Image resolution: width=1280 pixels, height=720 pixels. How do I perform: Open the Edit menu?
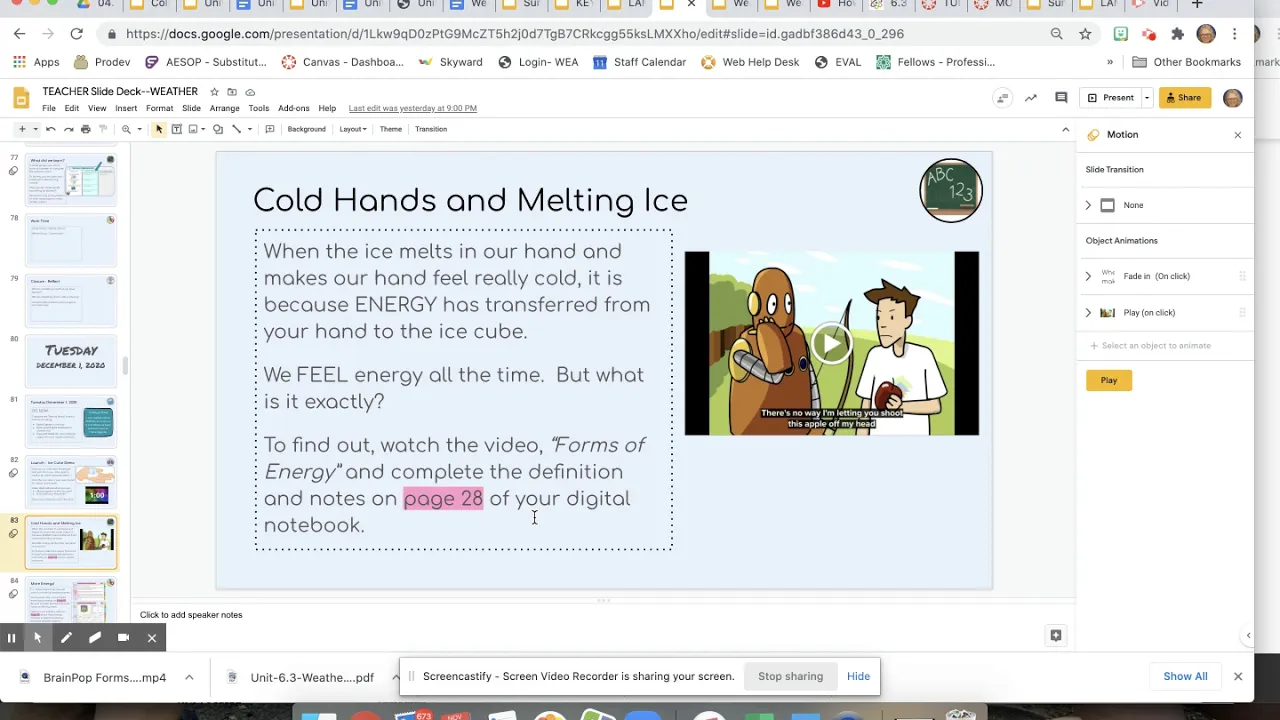(x=72, y=108)
